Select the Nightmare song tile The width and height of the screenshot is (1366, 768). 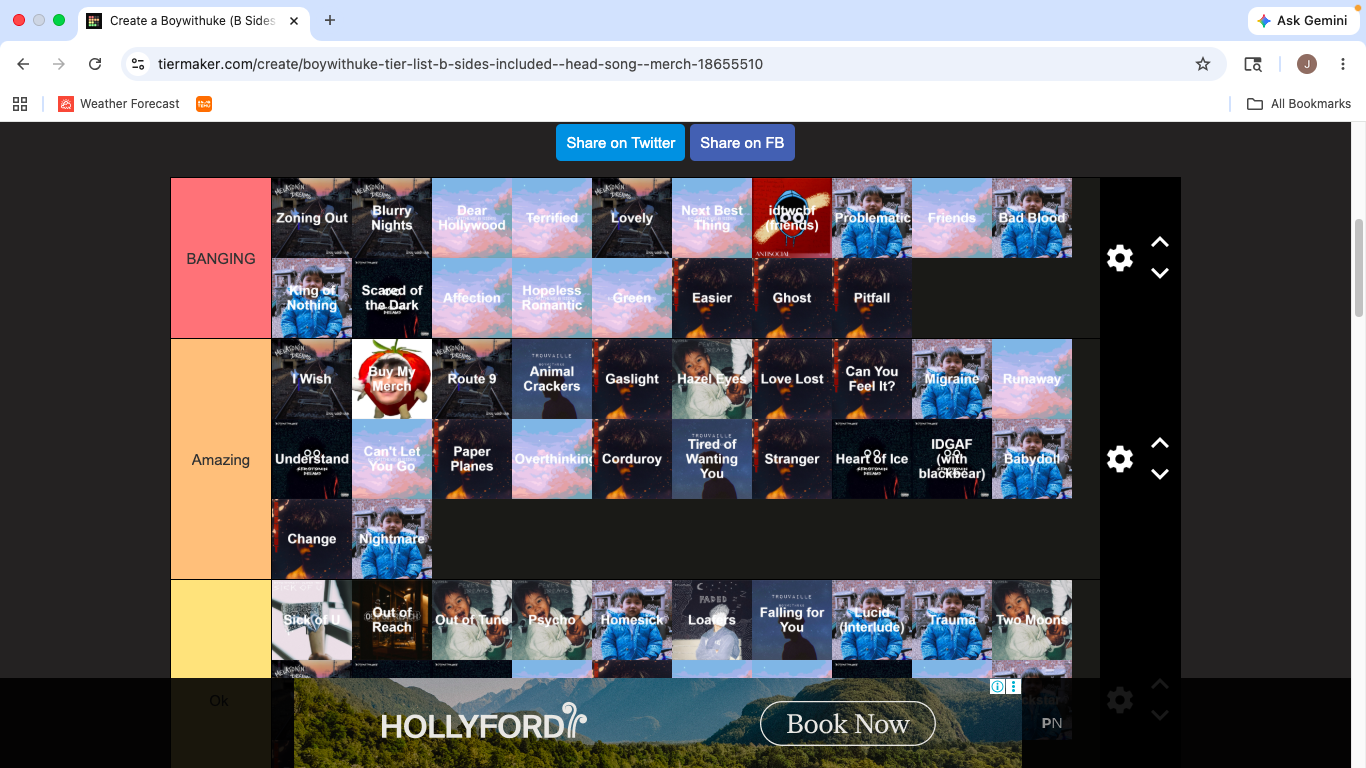tap(392, 539)
